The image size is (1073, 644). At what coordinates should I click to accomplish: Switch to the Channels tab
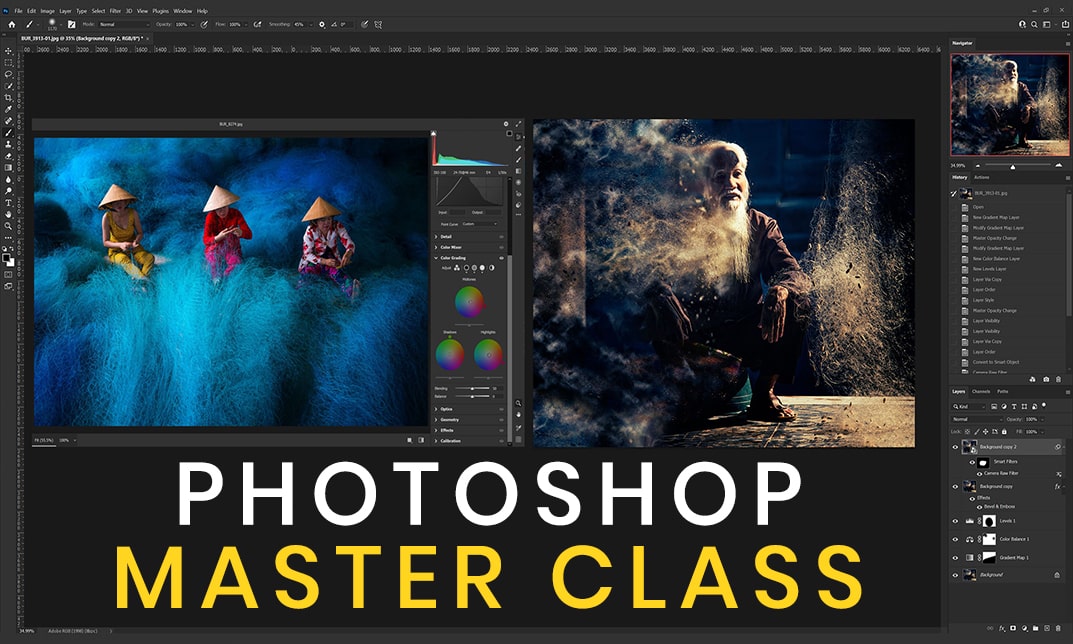tap(981, 391)
